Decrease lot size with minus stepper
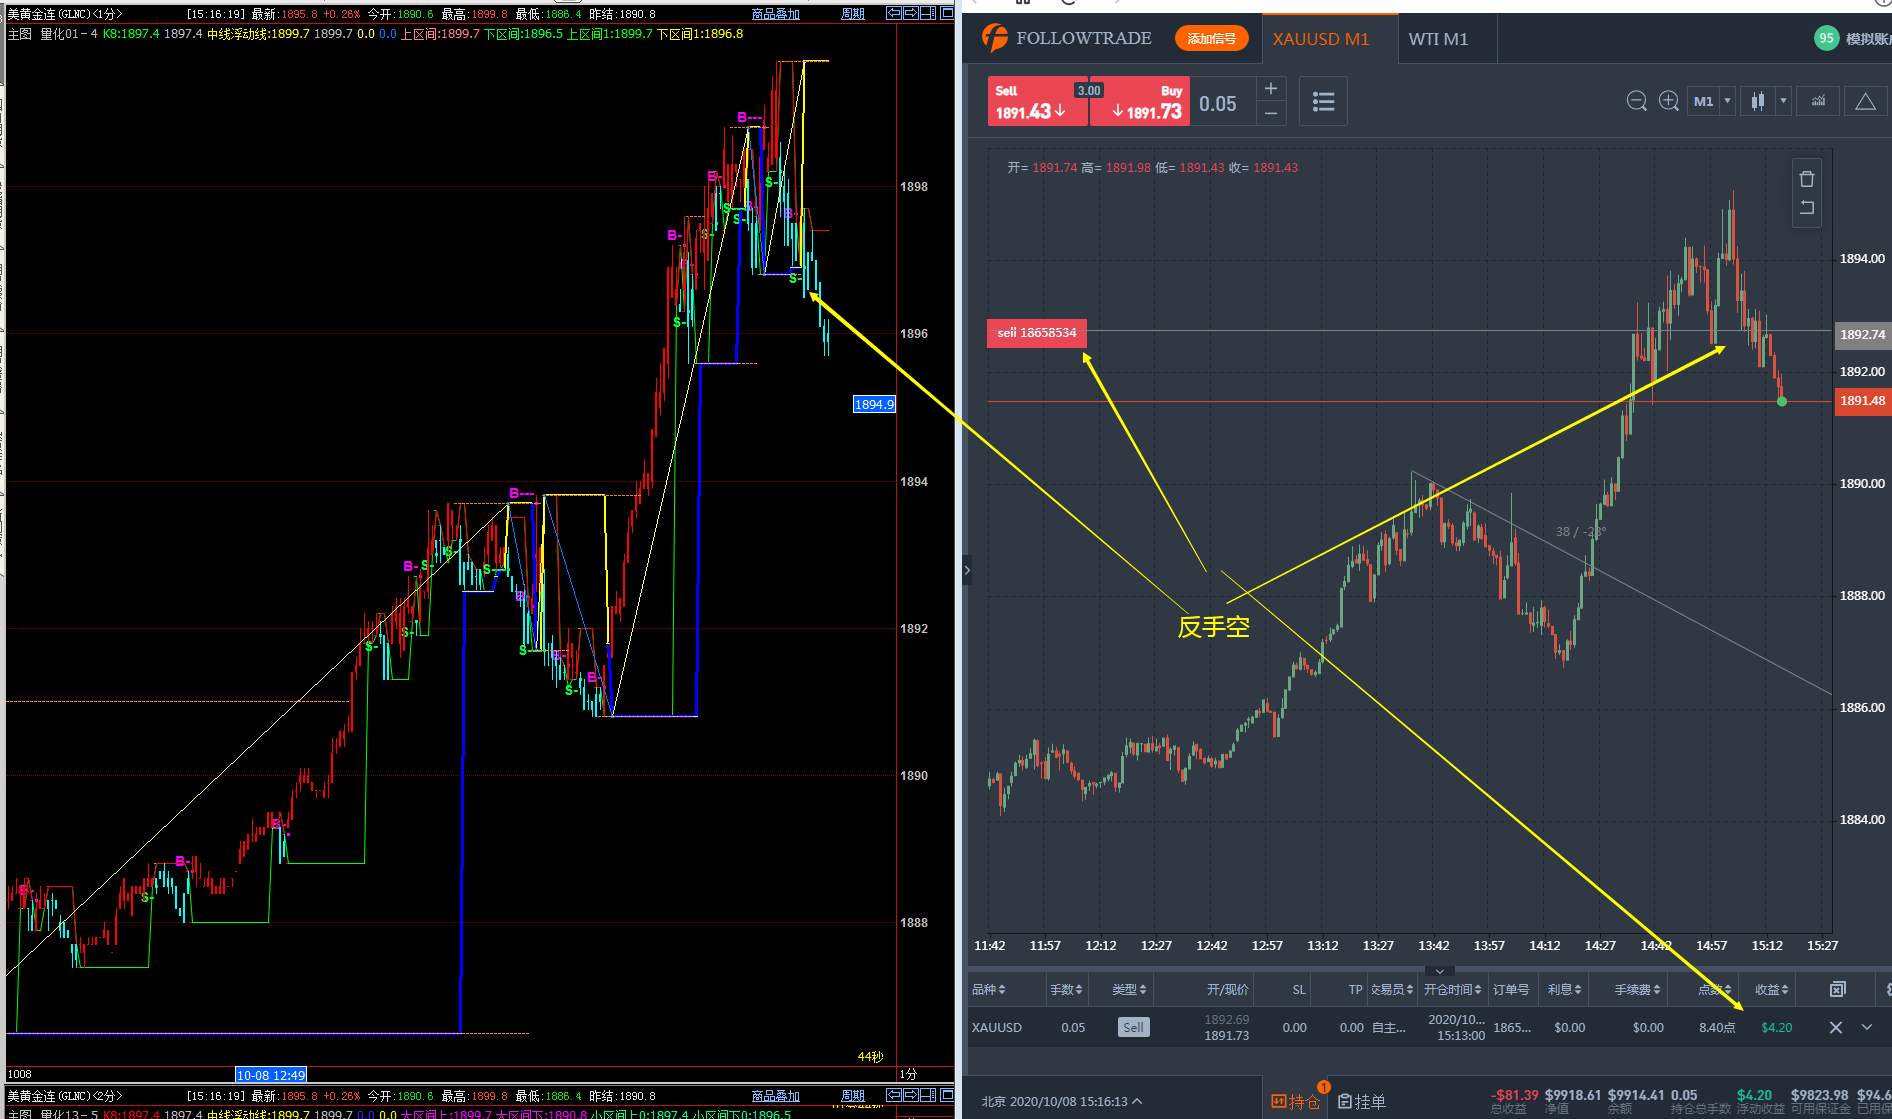The height and width of the screenshot is (1119, 1892). click(1270, 113)
